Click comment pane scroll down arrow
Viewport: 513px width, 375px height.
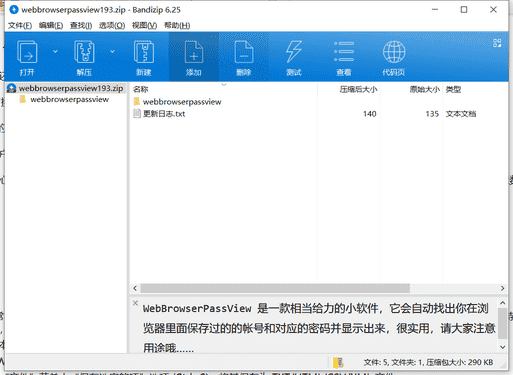click(x=503, y=347)
